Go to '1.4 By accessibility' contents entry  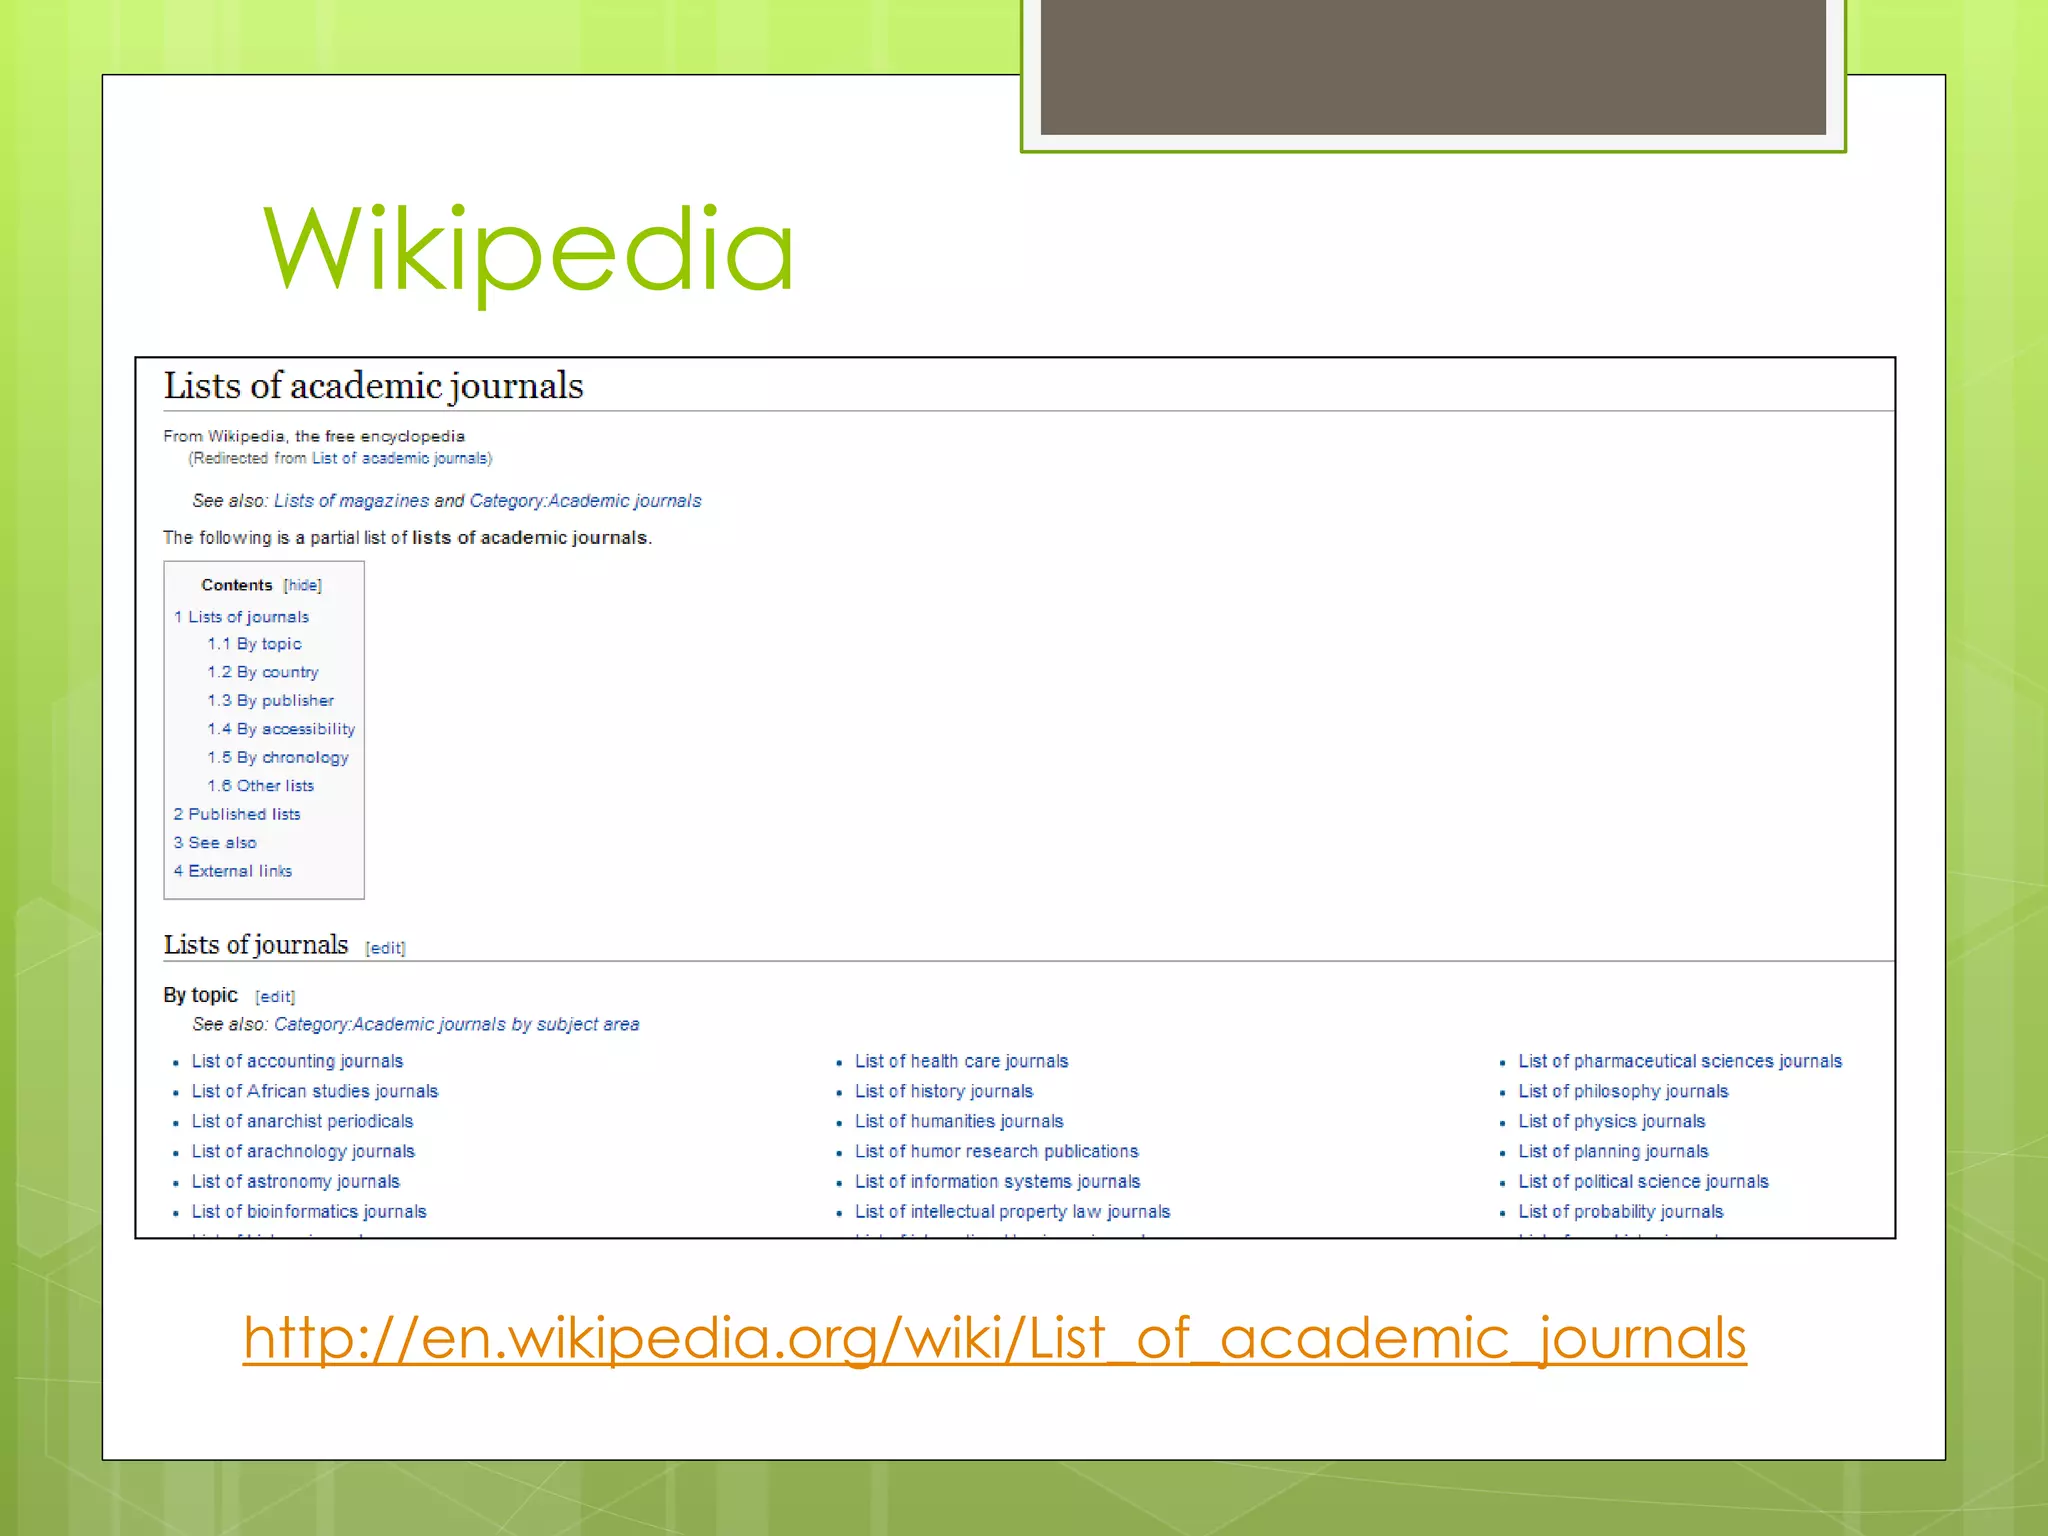coord(281,729)
